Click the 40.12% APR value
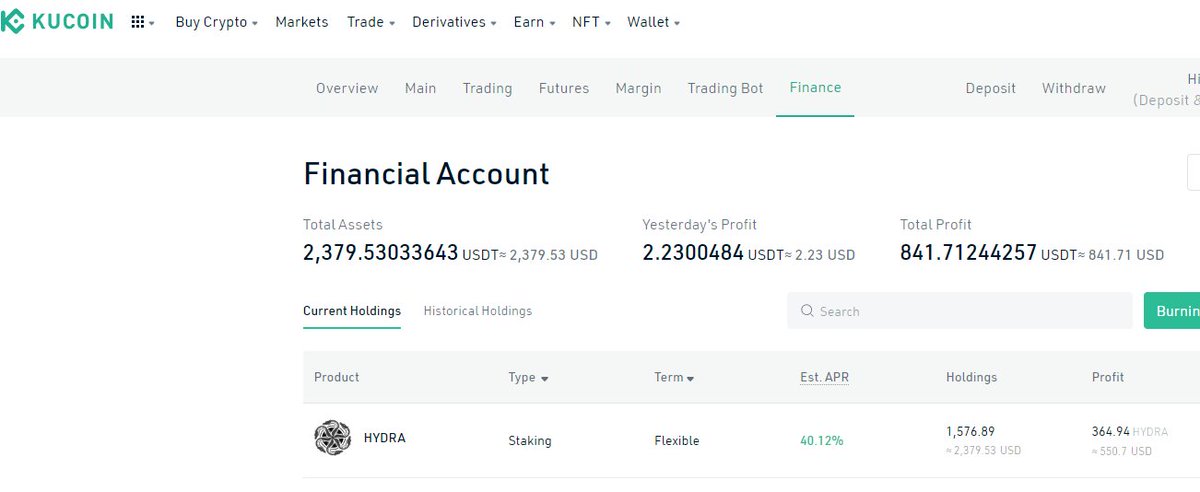This screenshot has width=1200, height=492. [x=822, y=440]
